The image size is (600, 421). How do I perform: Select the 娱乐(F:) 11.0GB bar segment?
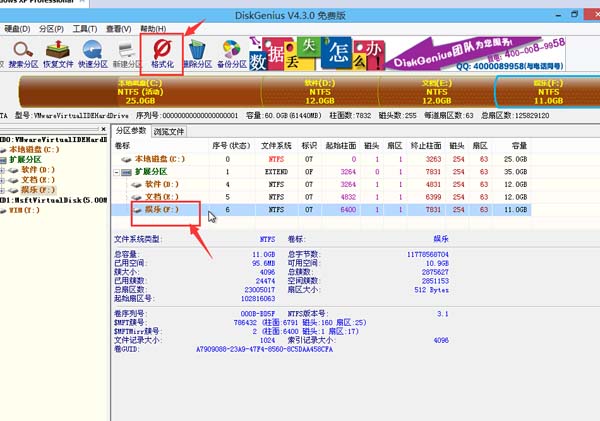tap(548, 92)
